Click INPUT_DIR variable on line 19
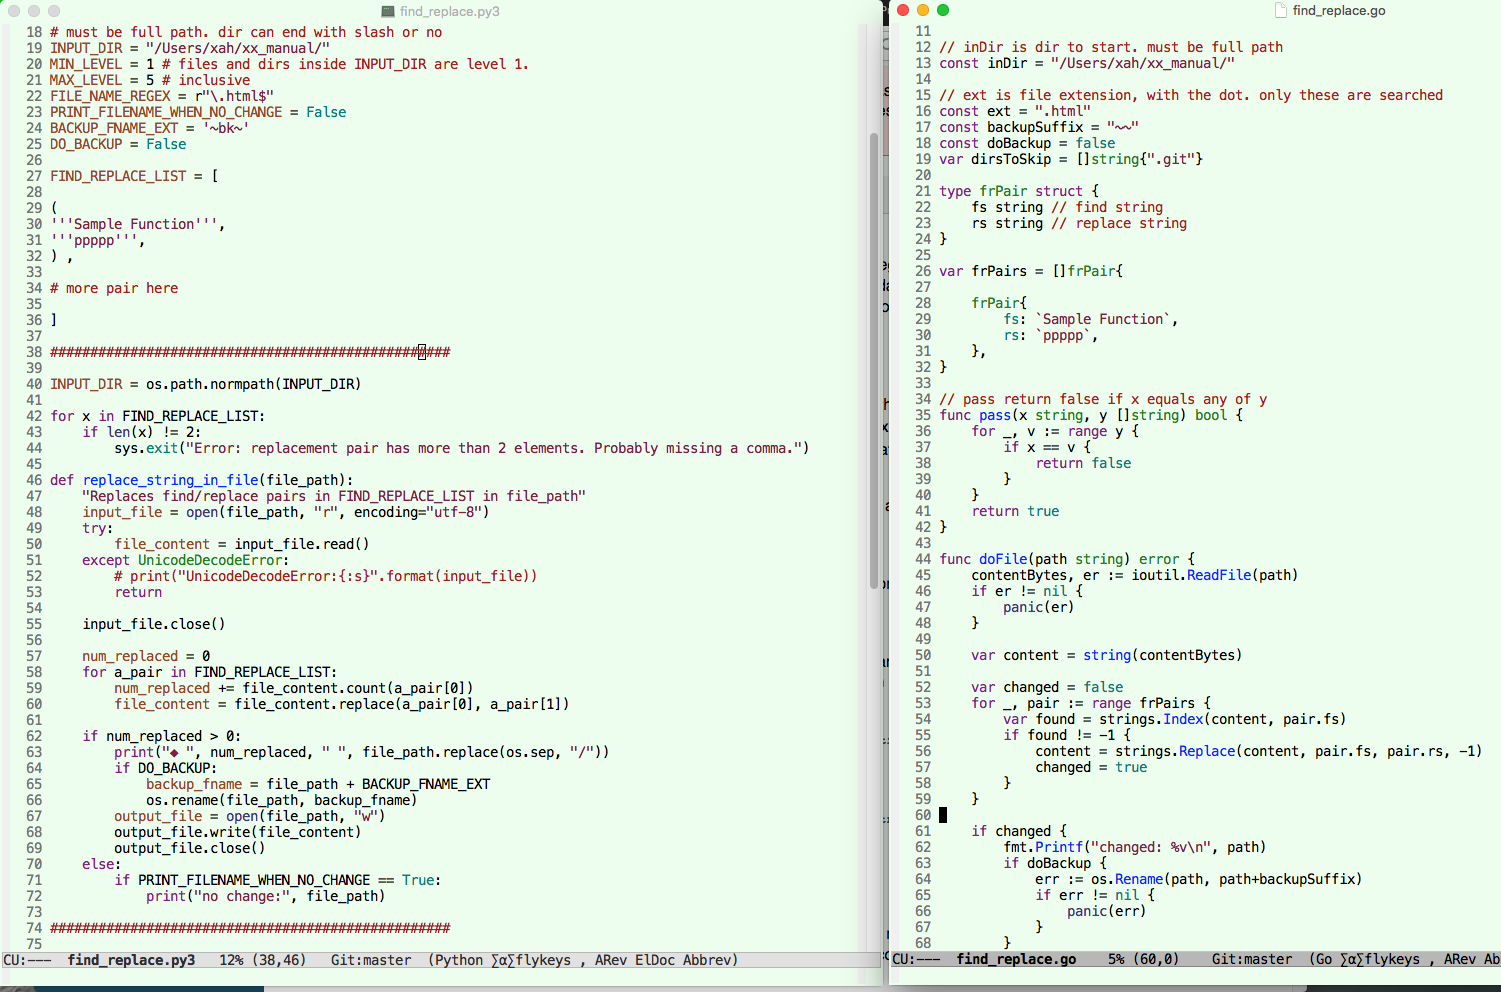The image size is (1501, 992). [x=86, y=48]
